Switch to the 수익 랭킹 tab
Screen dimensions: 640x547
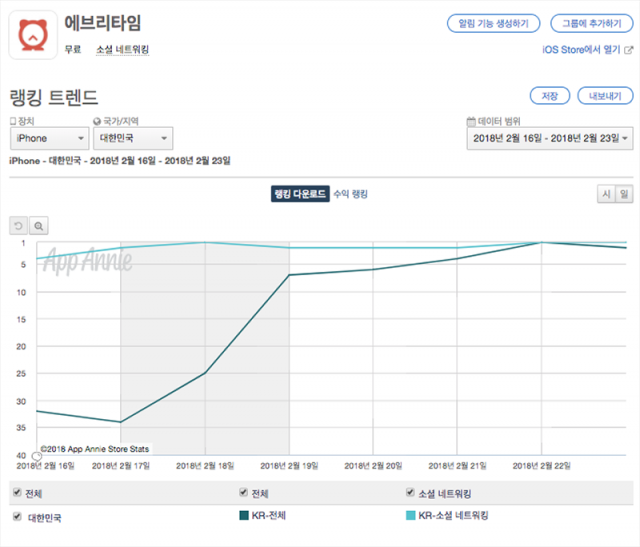tap(350, 194)
